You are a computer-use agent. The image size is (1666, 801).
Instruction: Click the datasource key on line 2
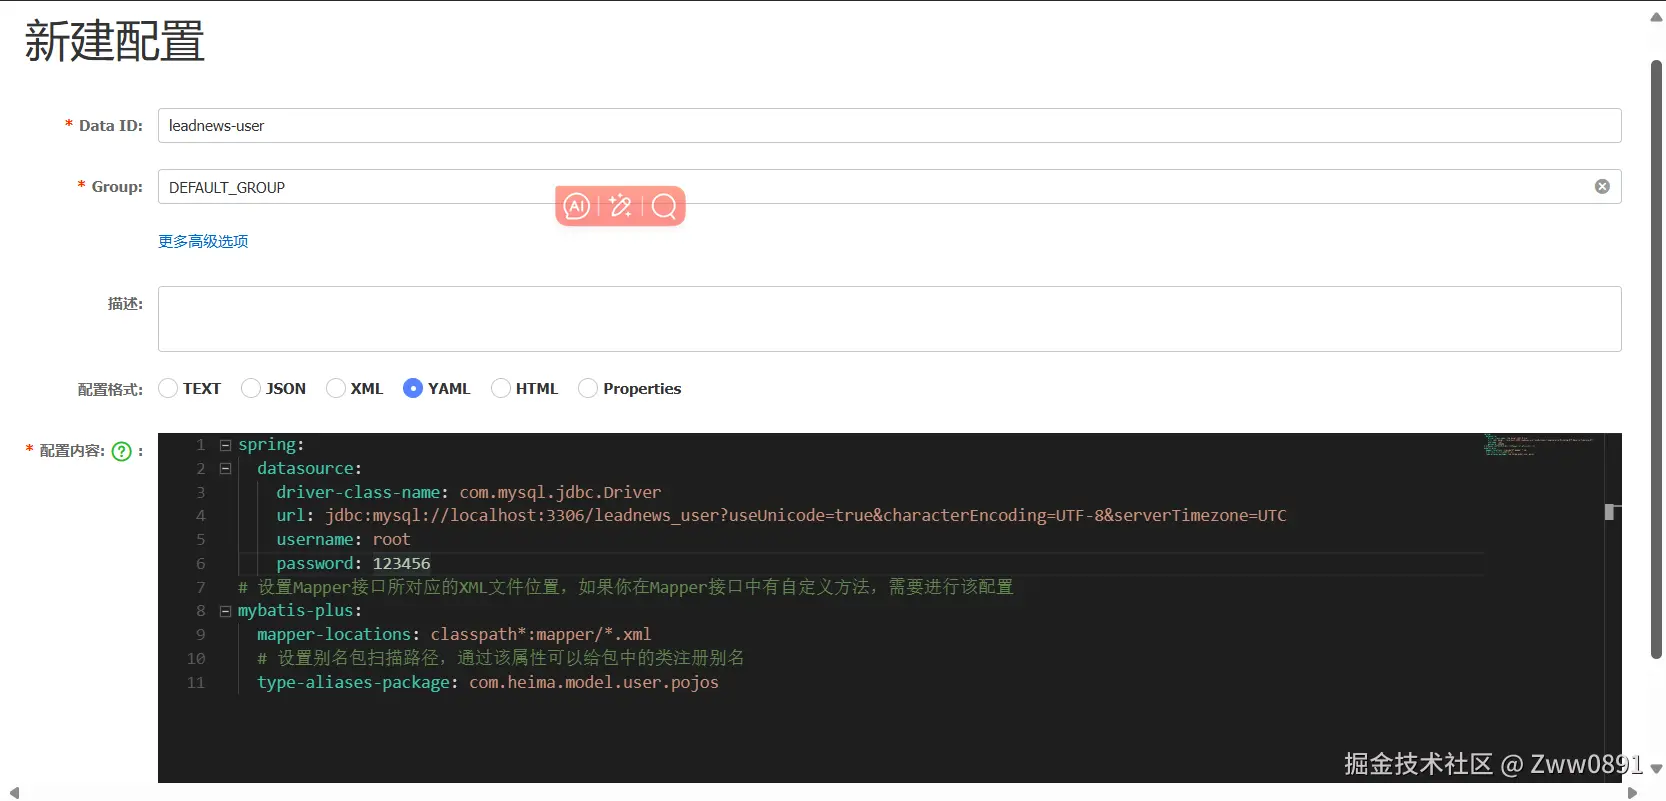tap(305, 468)
